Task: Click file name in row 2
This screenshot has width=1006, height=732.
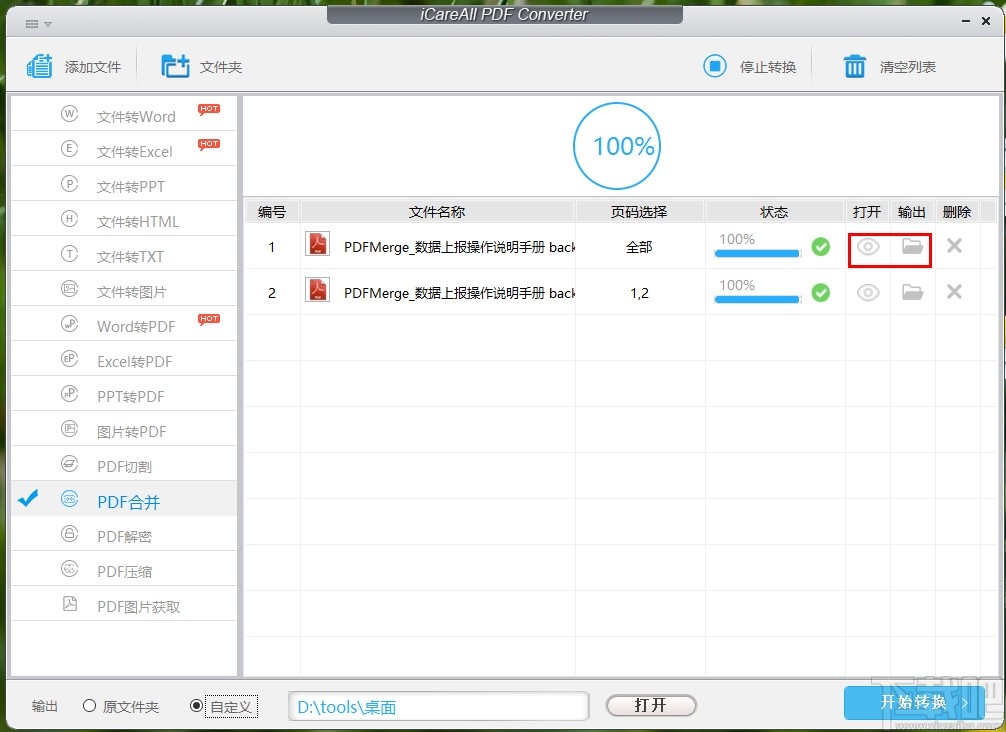Action: (459, 293)
